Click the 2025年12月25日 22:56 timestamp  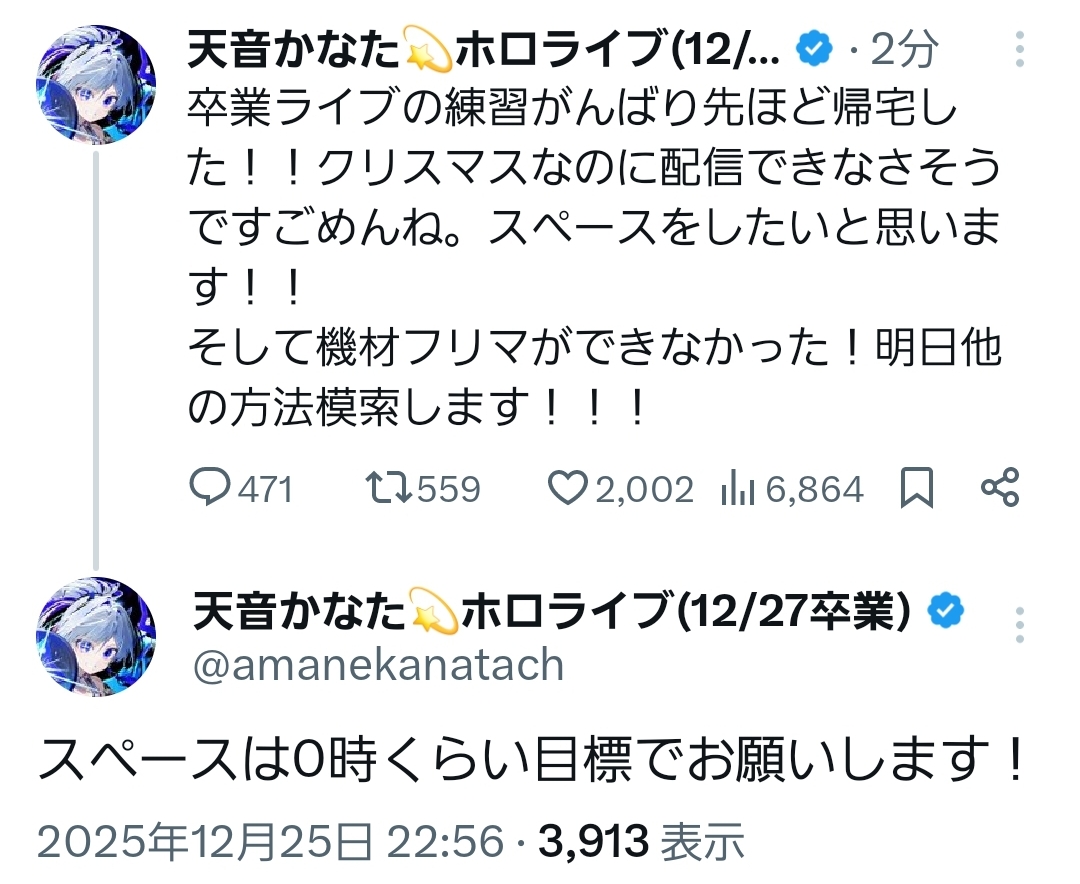(x=270, y=843)
